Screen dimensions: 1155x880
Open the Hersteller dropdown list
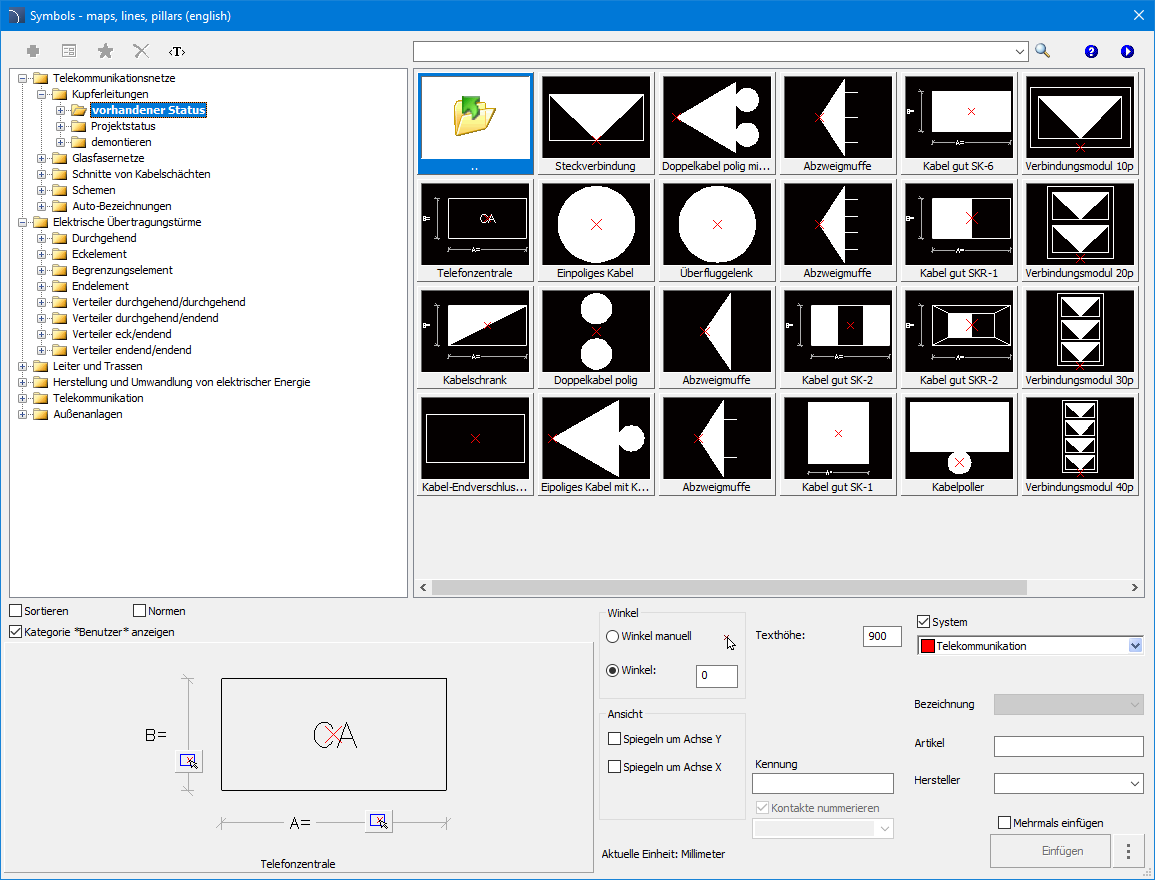tap(1134, 783)
